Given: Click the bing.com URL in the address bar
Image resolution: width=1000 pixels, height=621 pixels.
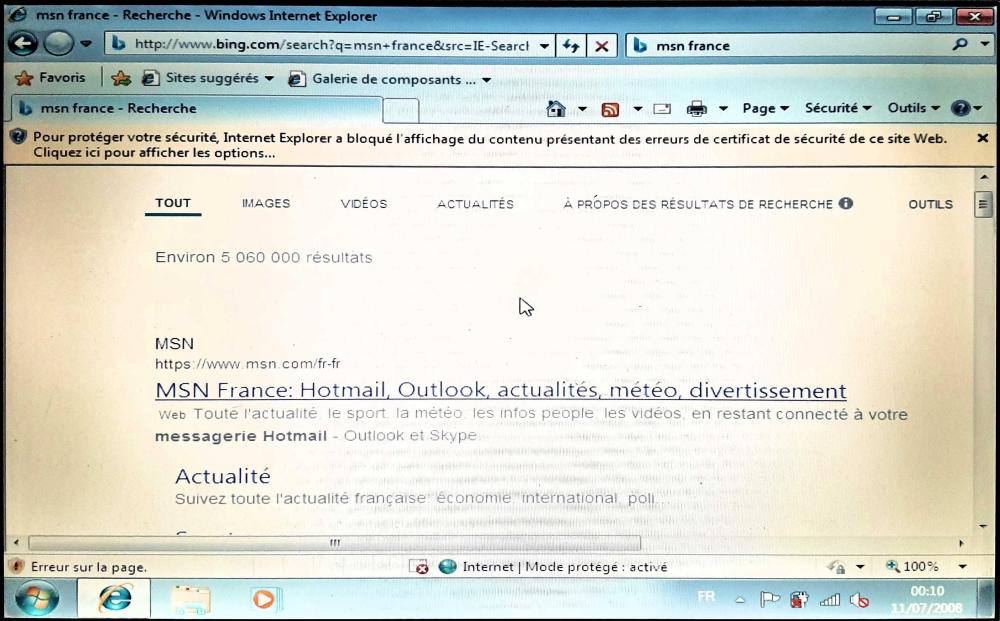Looking at the screenshot, I should [x=332, y=45].
